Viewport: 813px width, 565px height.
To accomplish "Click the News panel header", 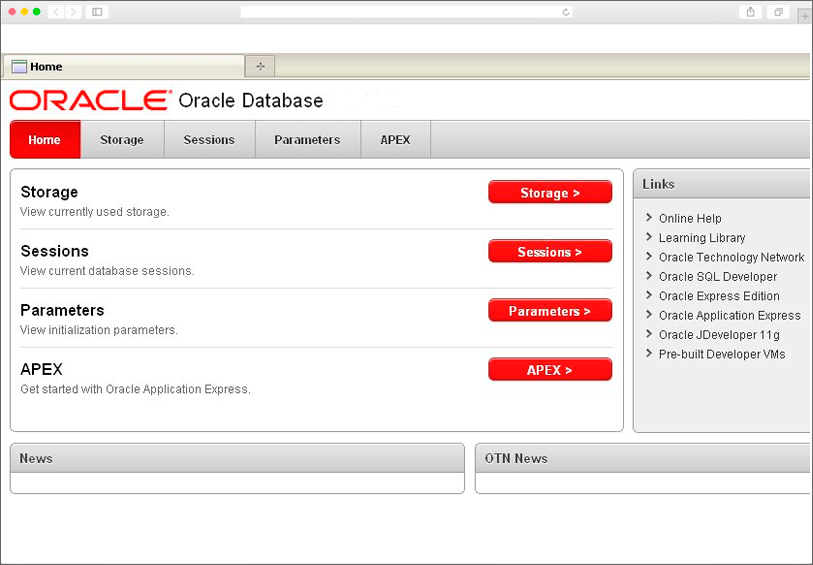I will 237,458.
